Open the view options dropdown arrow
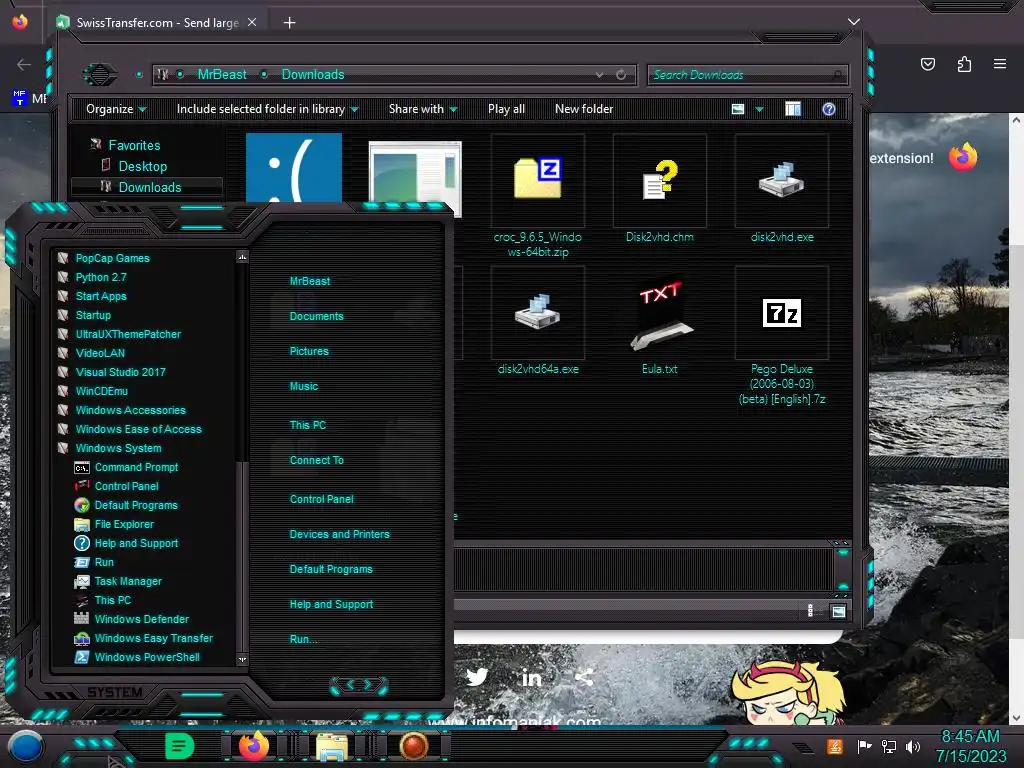The width and height of the screenshot is (1024, 768). [760, 110]
